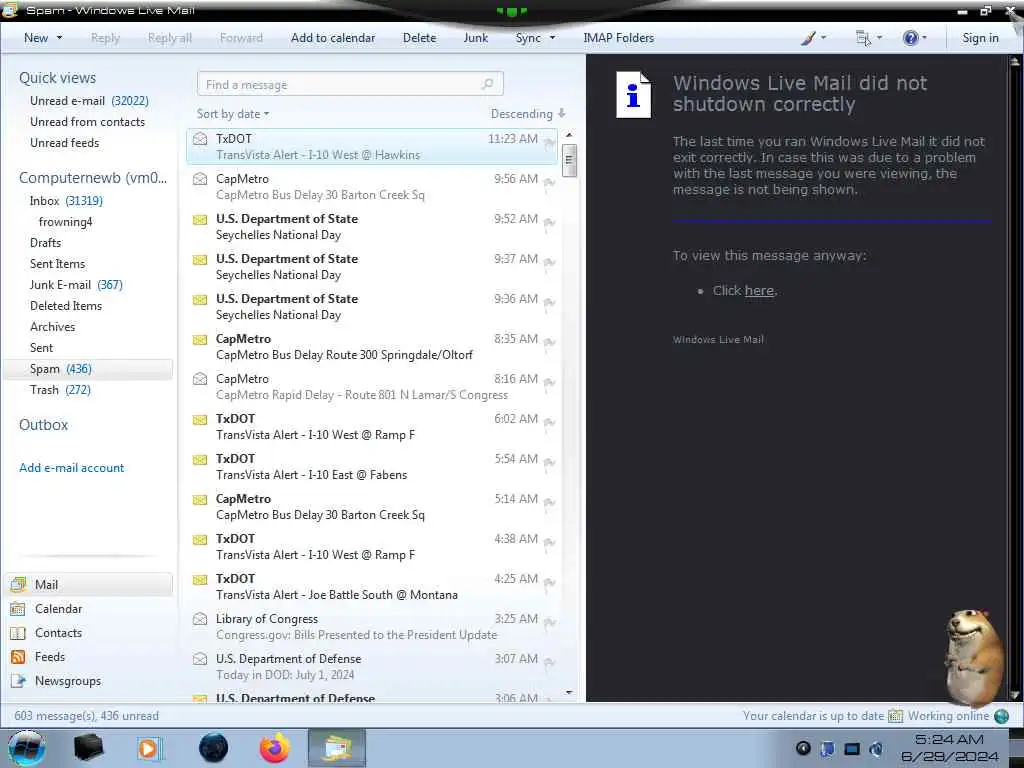Open Contacts view icon
1024x768 pixels.
(x=18, y=633)
